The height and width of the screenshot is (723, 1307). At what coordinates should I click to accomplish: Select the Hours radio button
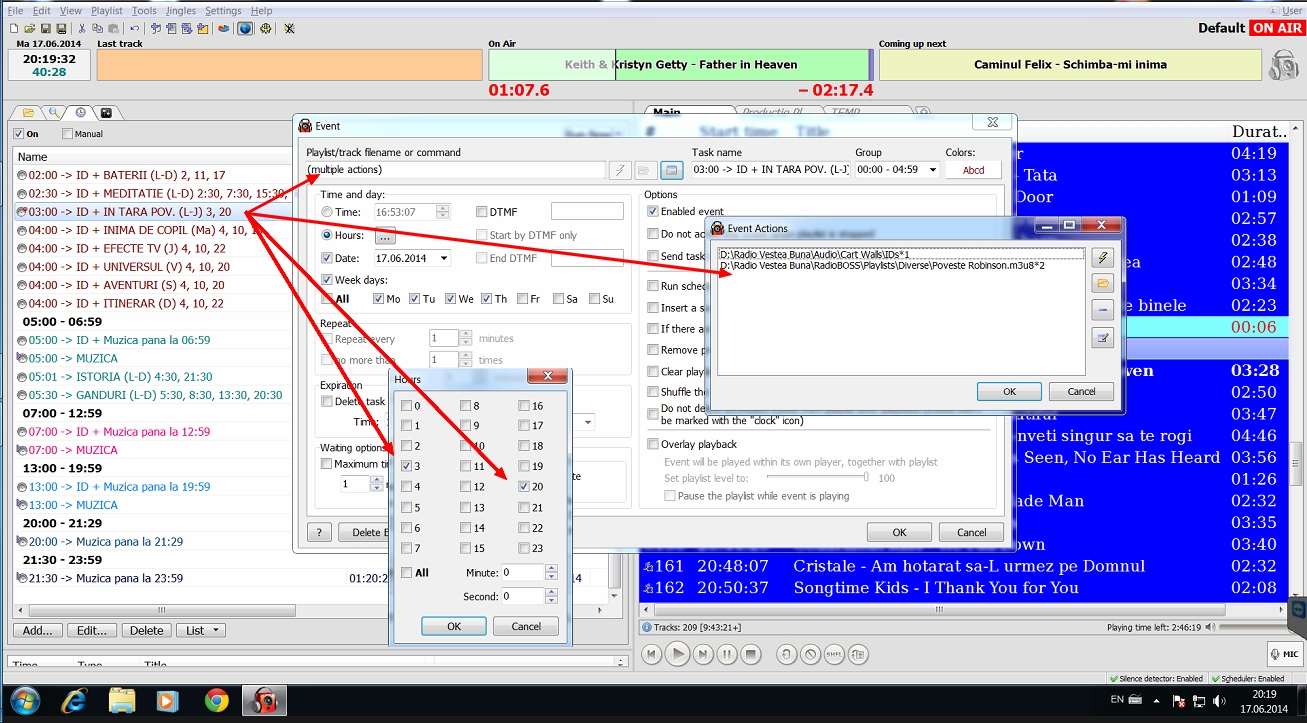point(327,235)
